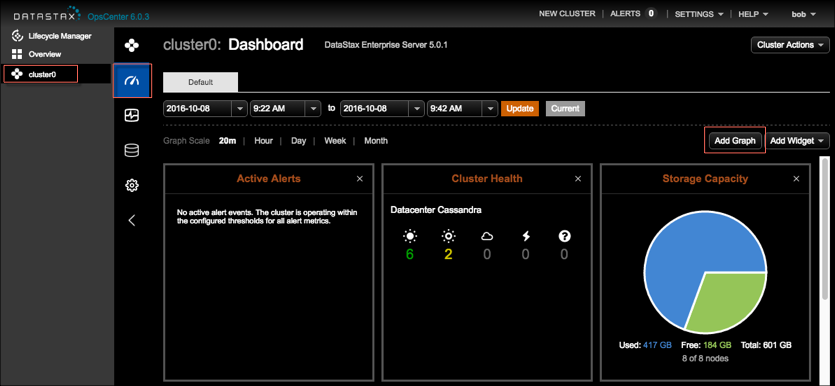Set graph scale to 20m
Viewport: 835px width, 386px height.
227,141
